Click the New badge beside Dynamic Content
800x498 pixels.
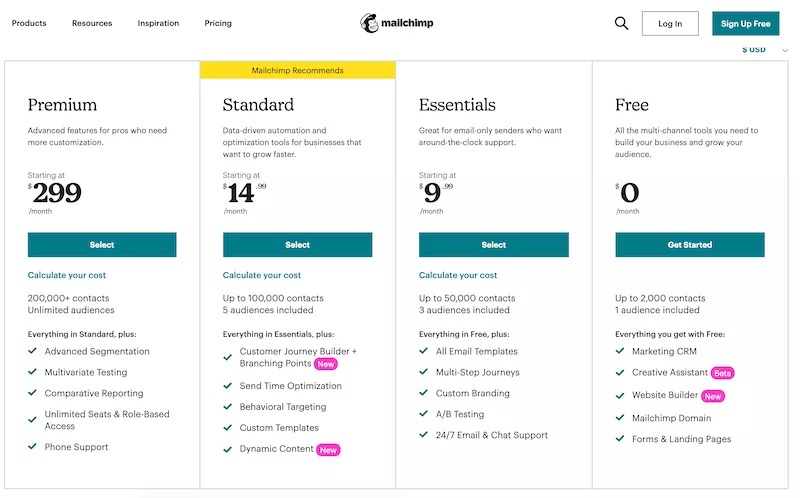tap(328, 450)
